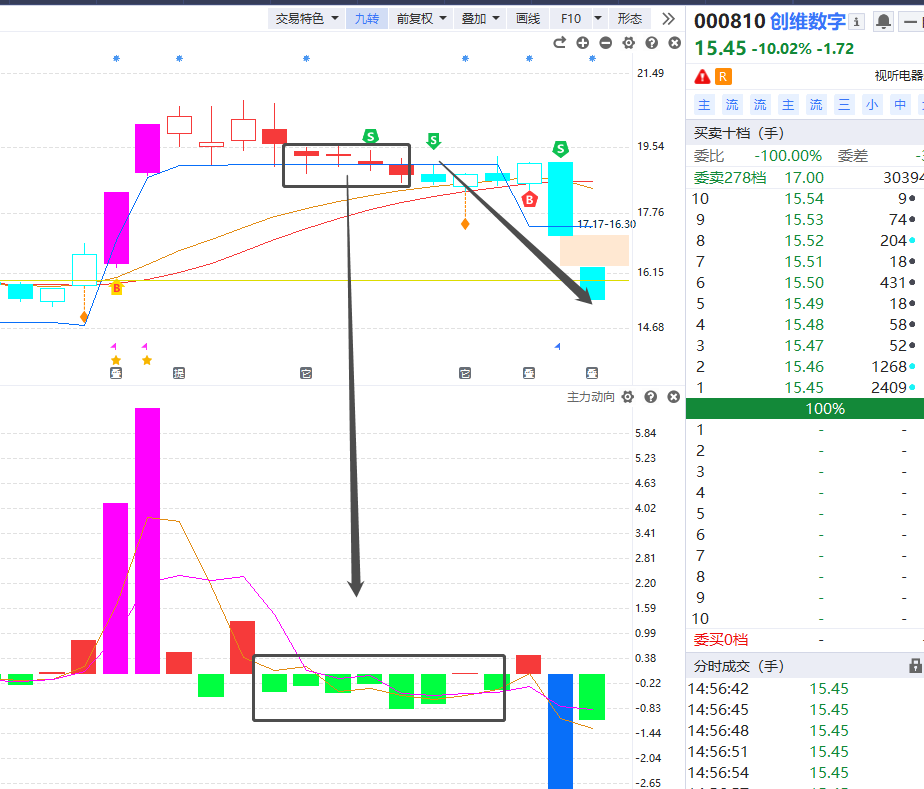
Task: Click the lock icon in 分时成交 header
Action: [x=914, y=665]
